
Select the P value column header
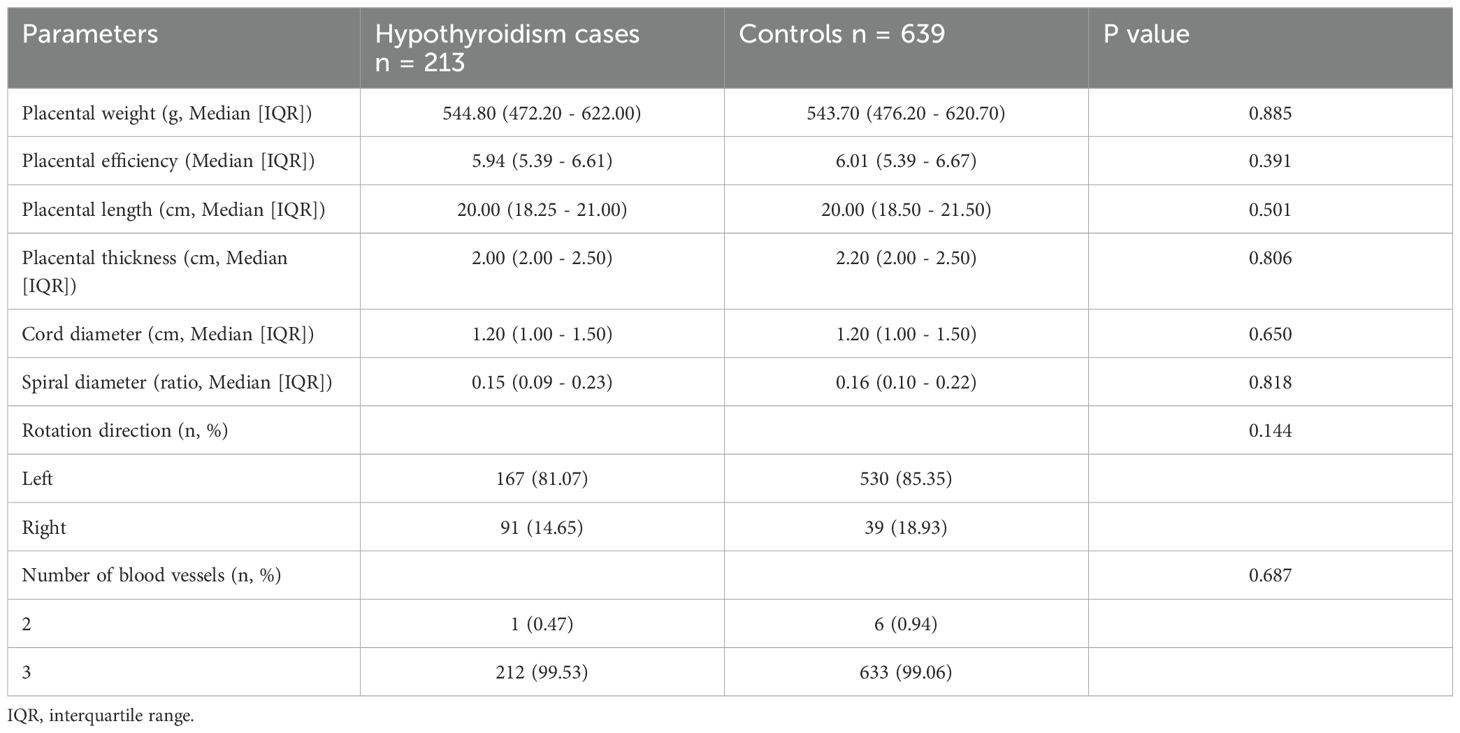1145,34
